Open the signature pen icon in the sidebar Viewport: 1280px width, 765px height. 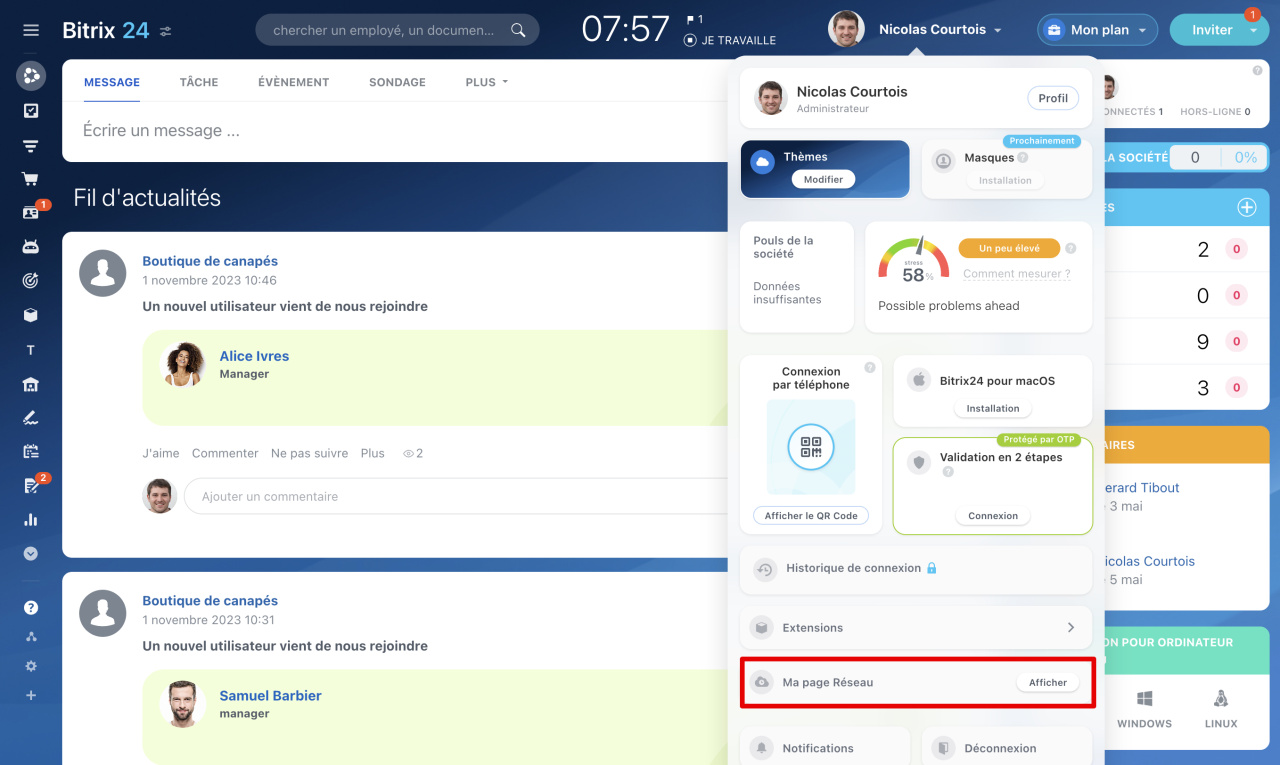click(31, 418)
